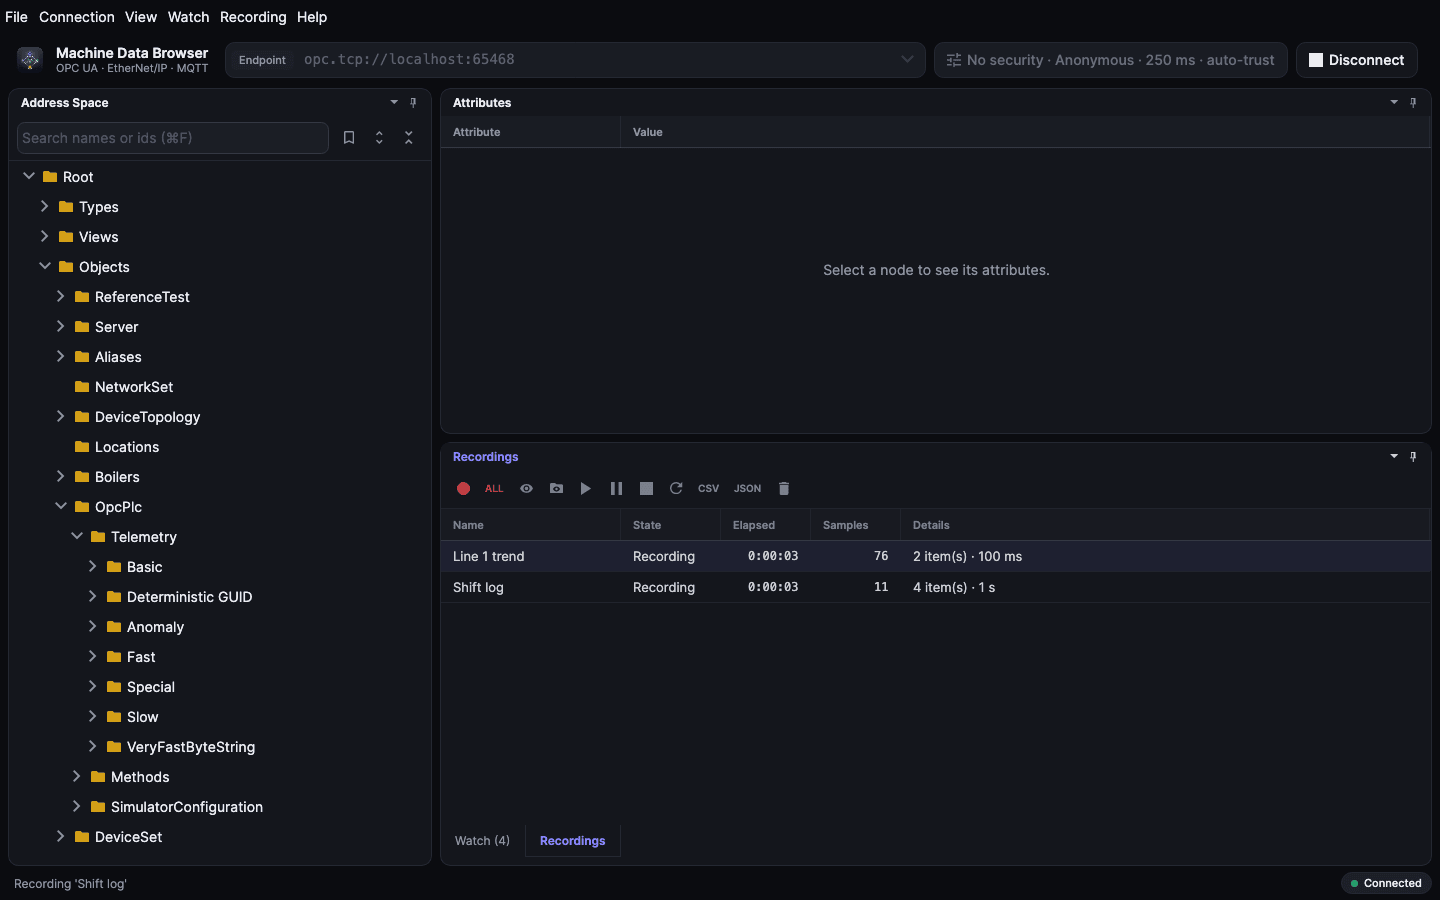Export recording as CSV
This screenshot has height=900, width=1440.
[x=708, y=488]
